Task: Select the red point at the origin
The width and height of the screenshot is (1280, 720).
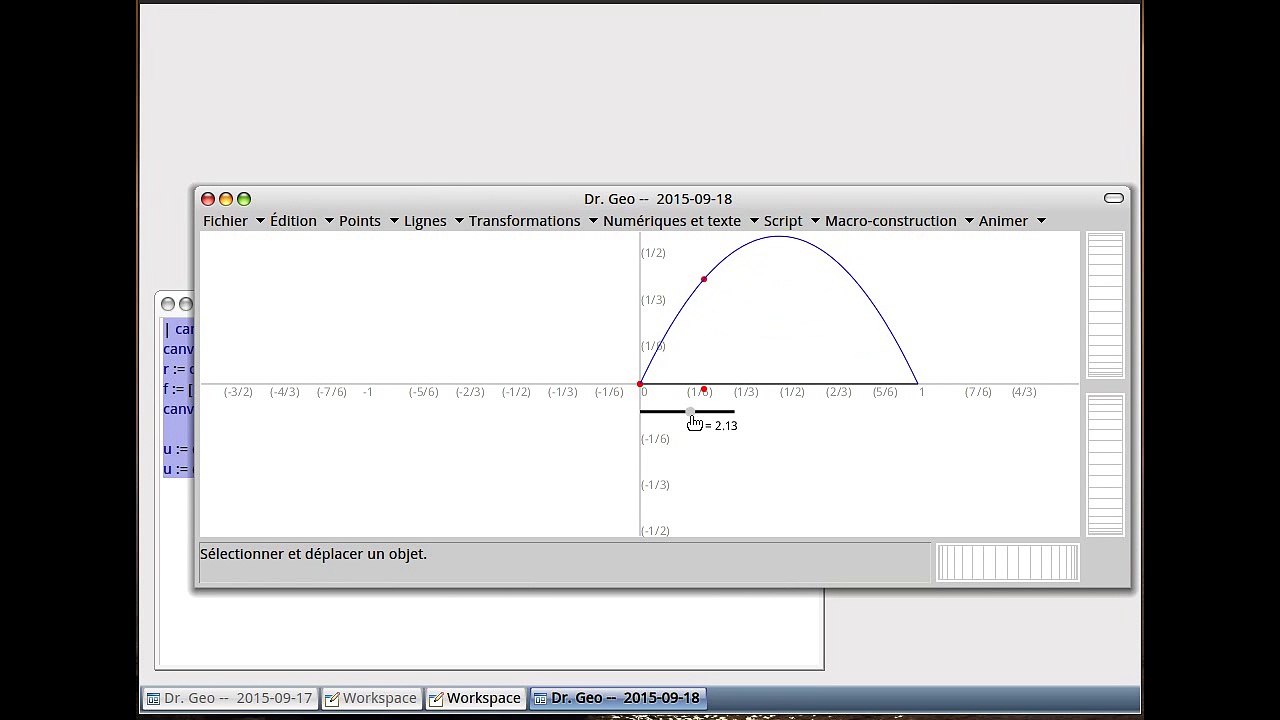Action: point(640,384)
